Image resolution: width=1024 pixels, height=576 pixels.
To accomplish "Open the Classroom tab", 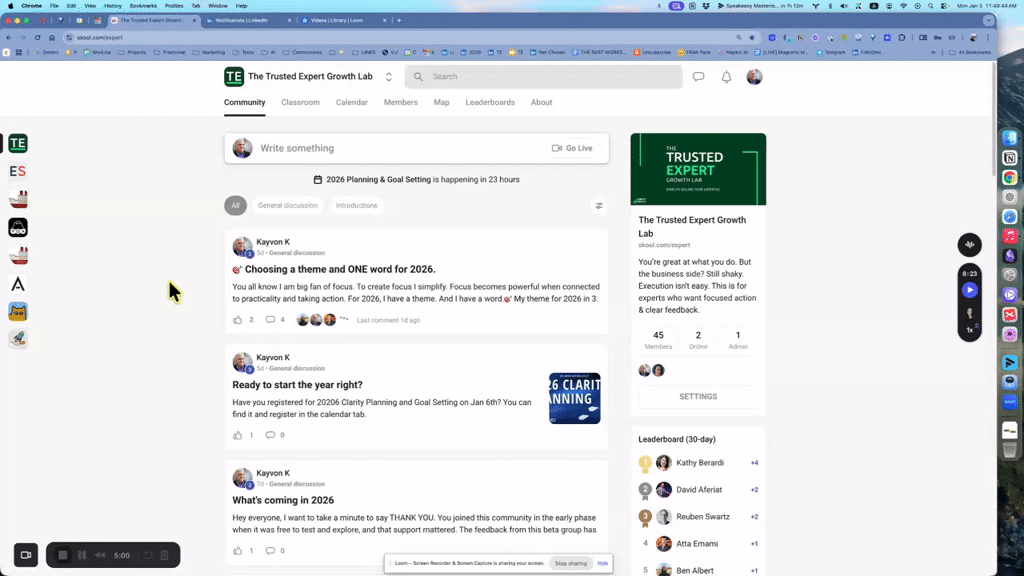I will 300,103.
